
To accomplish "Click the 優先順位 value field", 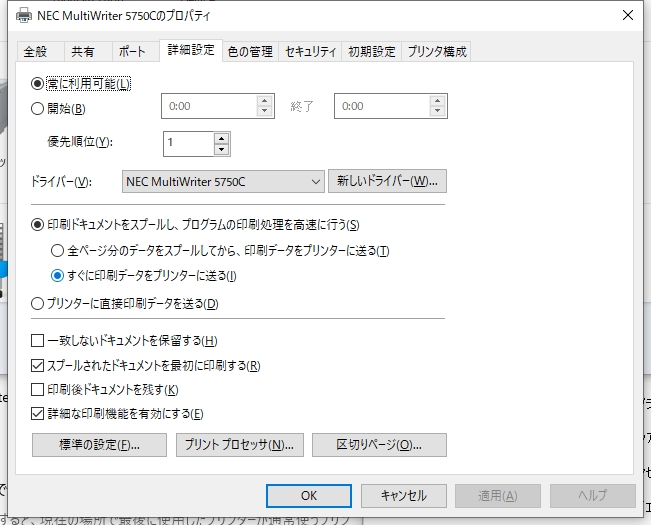I will coord(189,144).
